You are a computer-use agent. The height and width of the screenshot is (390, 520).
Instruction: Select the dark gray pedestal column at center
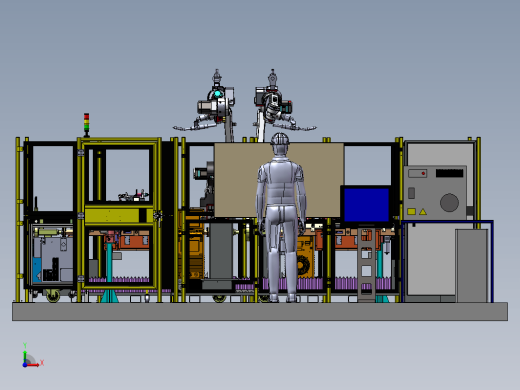click(x=221, y=252)
